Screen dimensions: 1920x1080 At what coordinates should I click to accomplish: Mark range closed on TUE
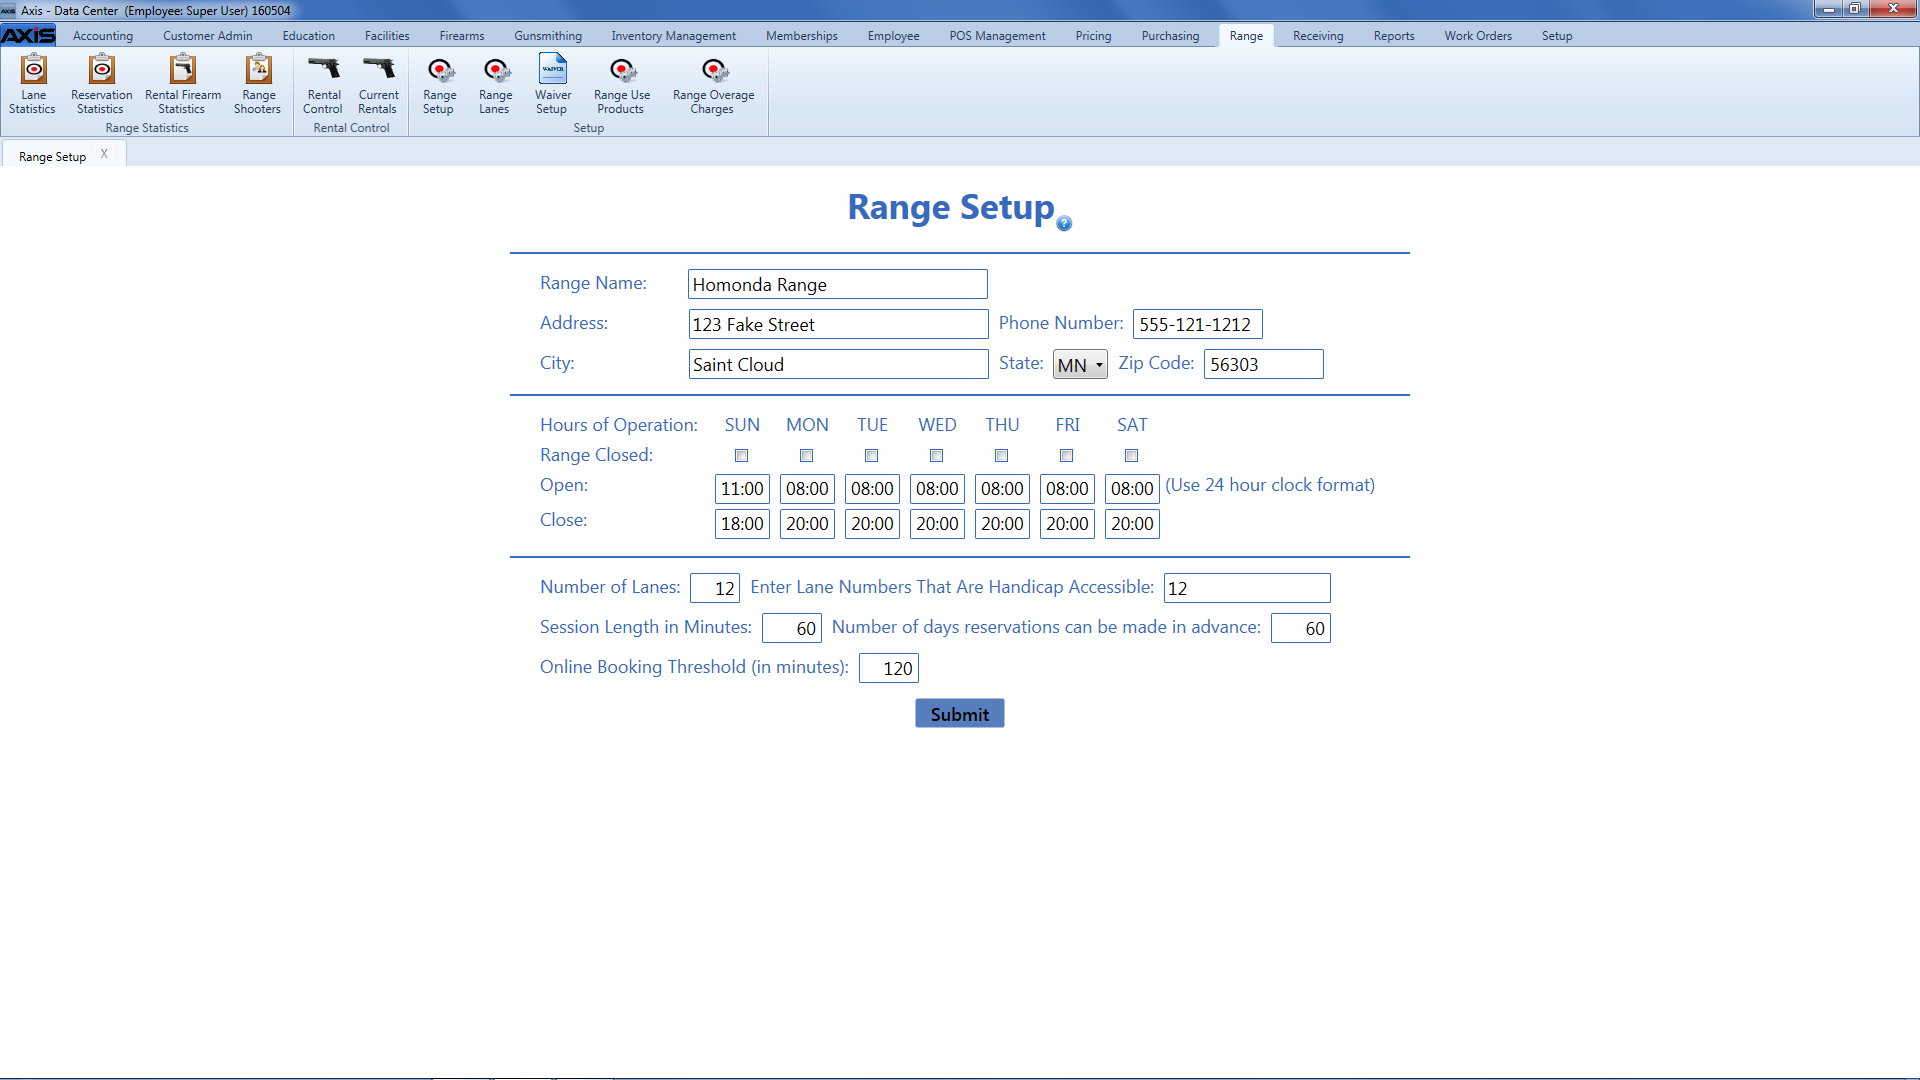(871, 455)
